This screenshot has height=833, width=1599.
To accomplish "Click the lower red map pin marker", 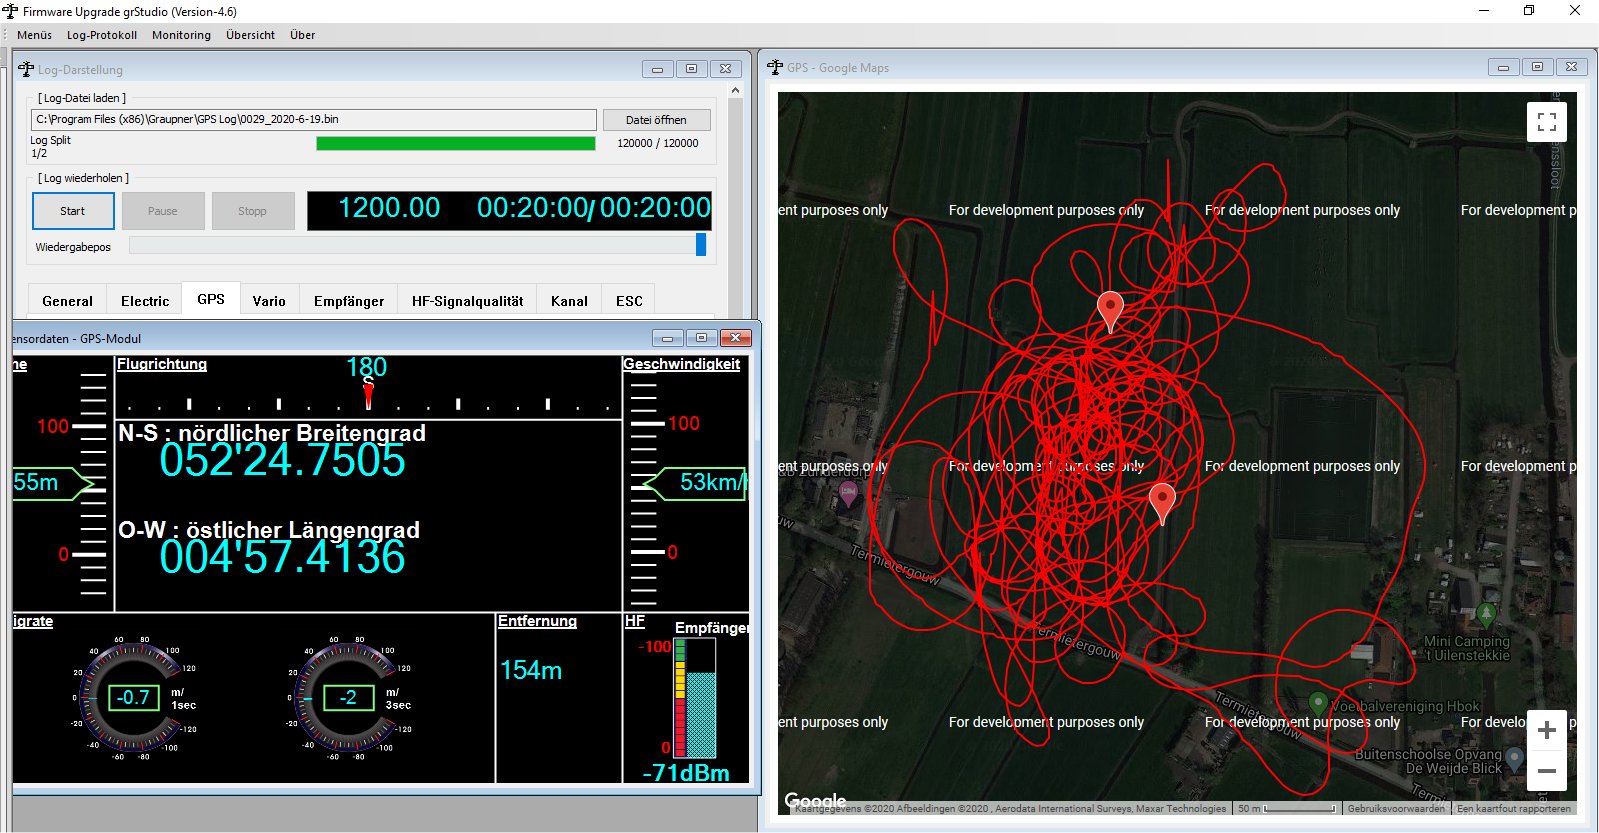I will pyautogui.click(x=1162, y=503).
